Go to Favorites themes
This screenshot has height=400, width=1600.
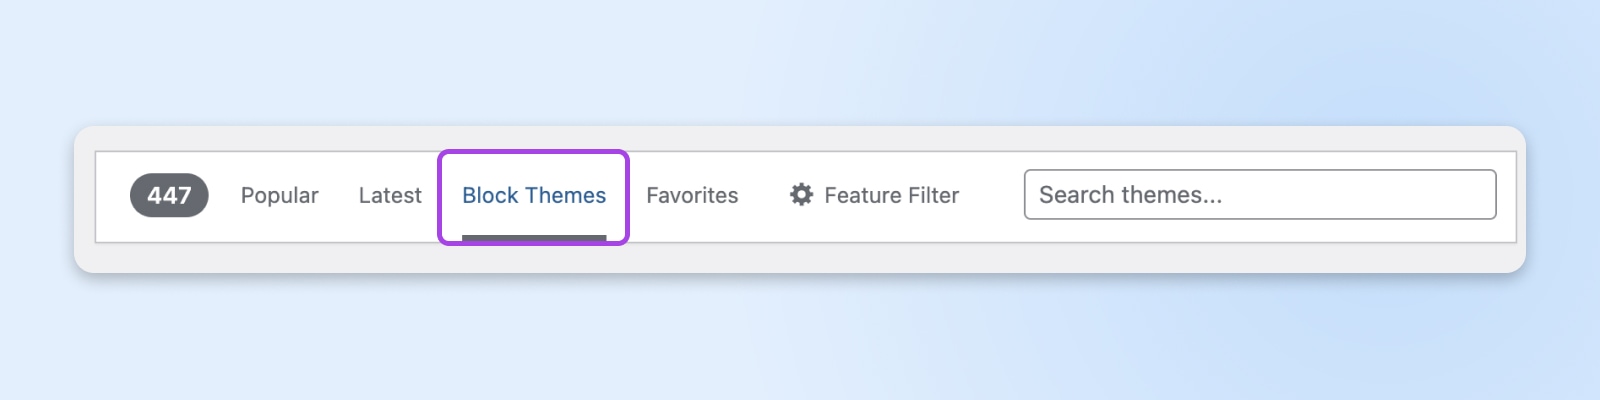coord(692,195)
